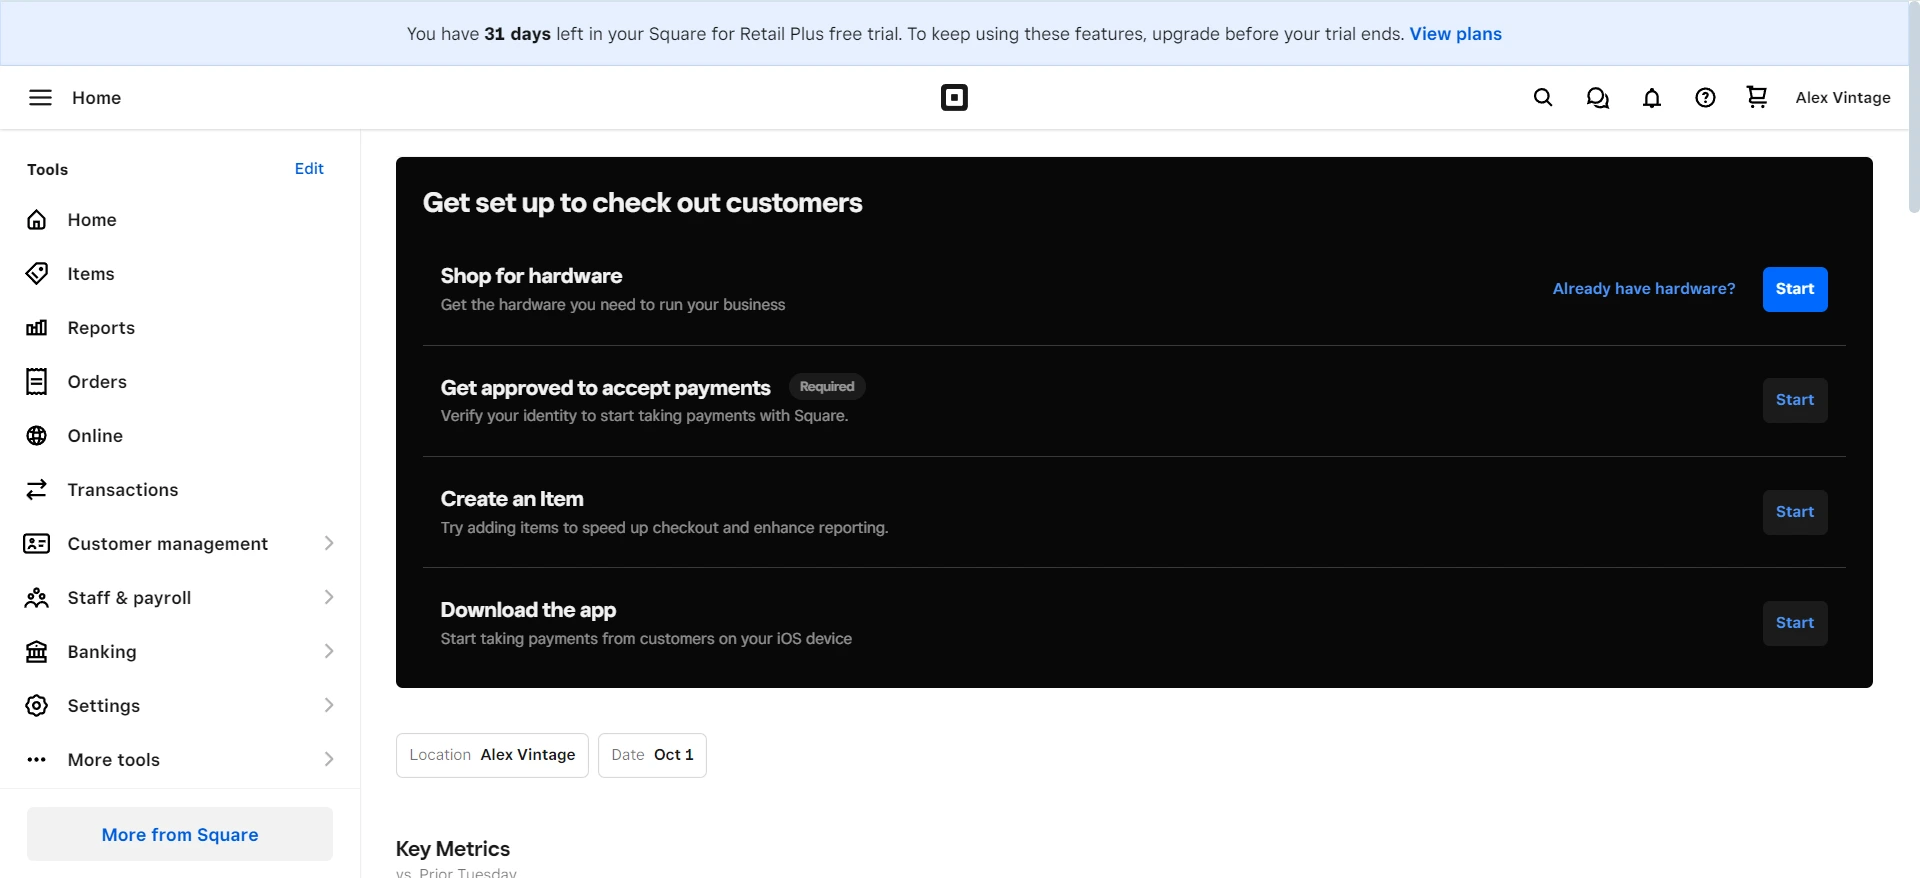The height and width of the screenshot is (878, 1920).
Task: Start Shop for hardware step
Action: pyautogui.click(x=1795, y=289)
